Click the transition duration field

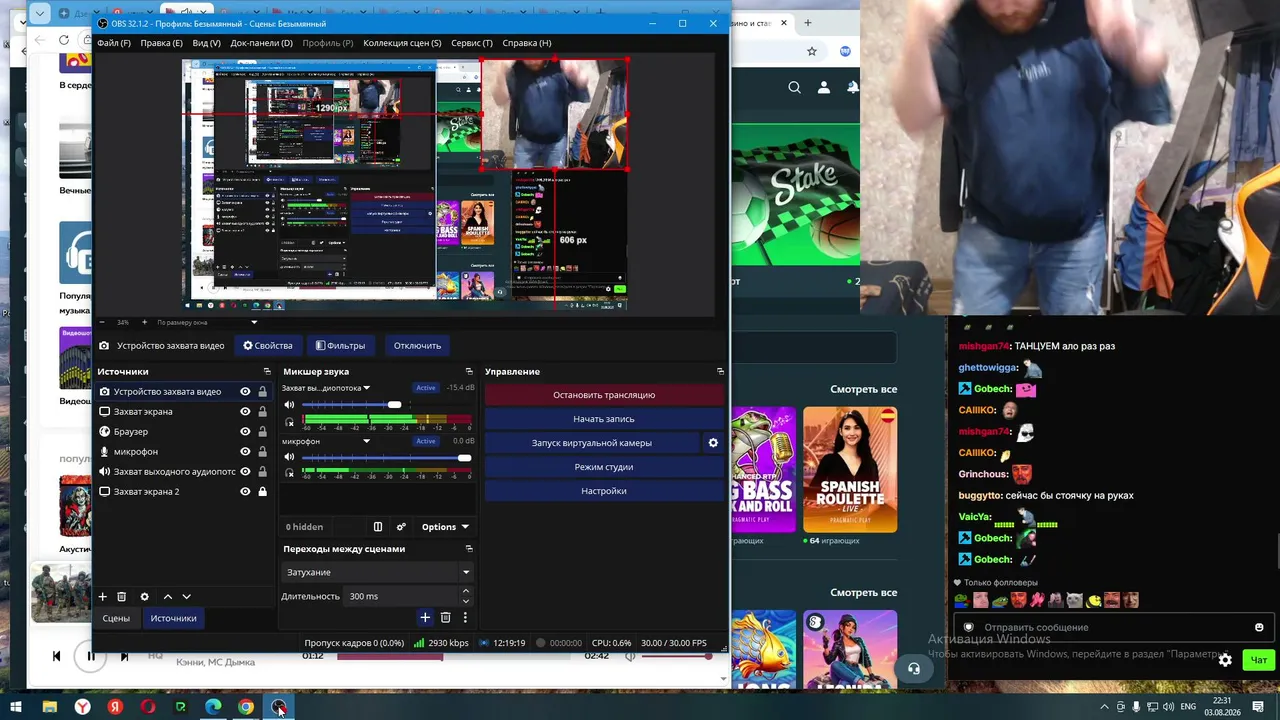point(401,596)
